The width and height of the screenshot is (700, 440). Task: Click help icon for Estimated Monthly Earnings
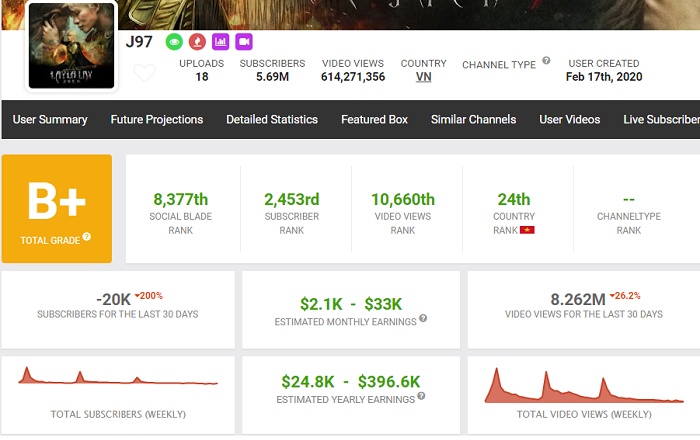423,319
